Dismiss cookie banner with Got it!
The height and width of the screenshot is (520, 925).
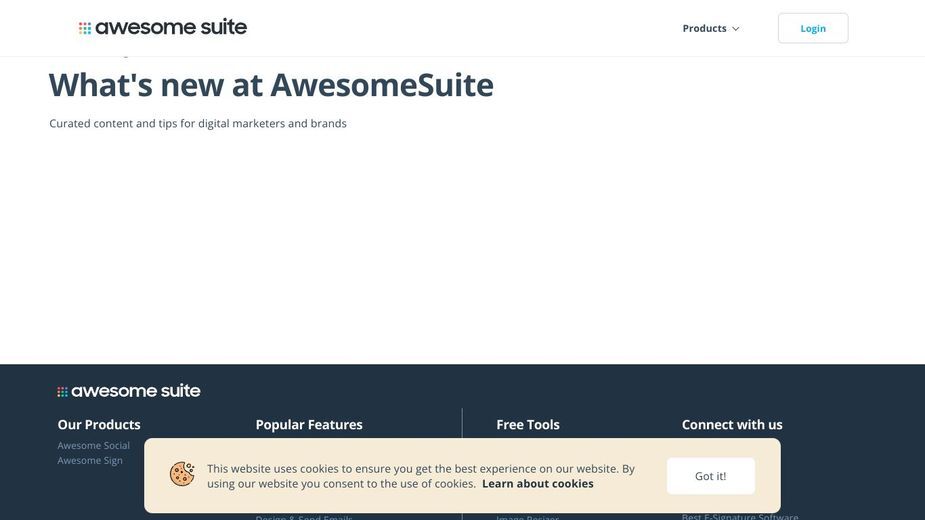click(710, 476)
